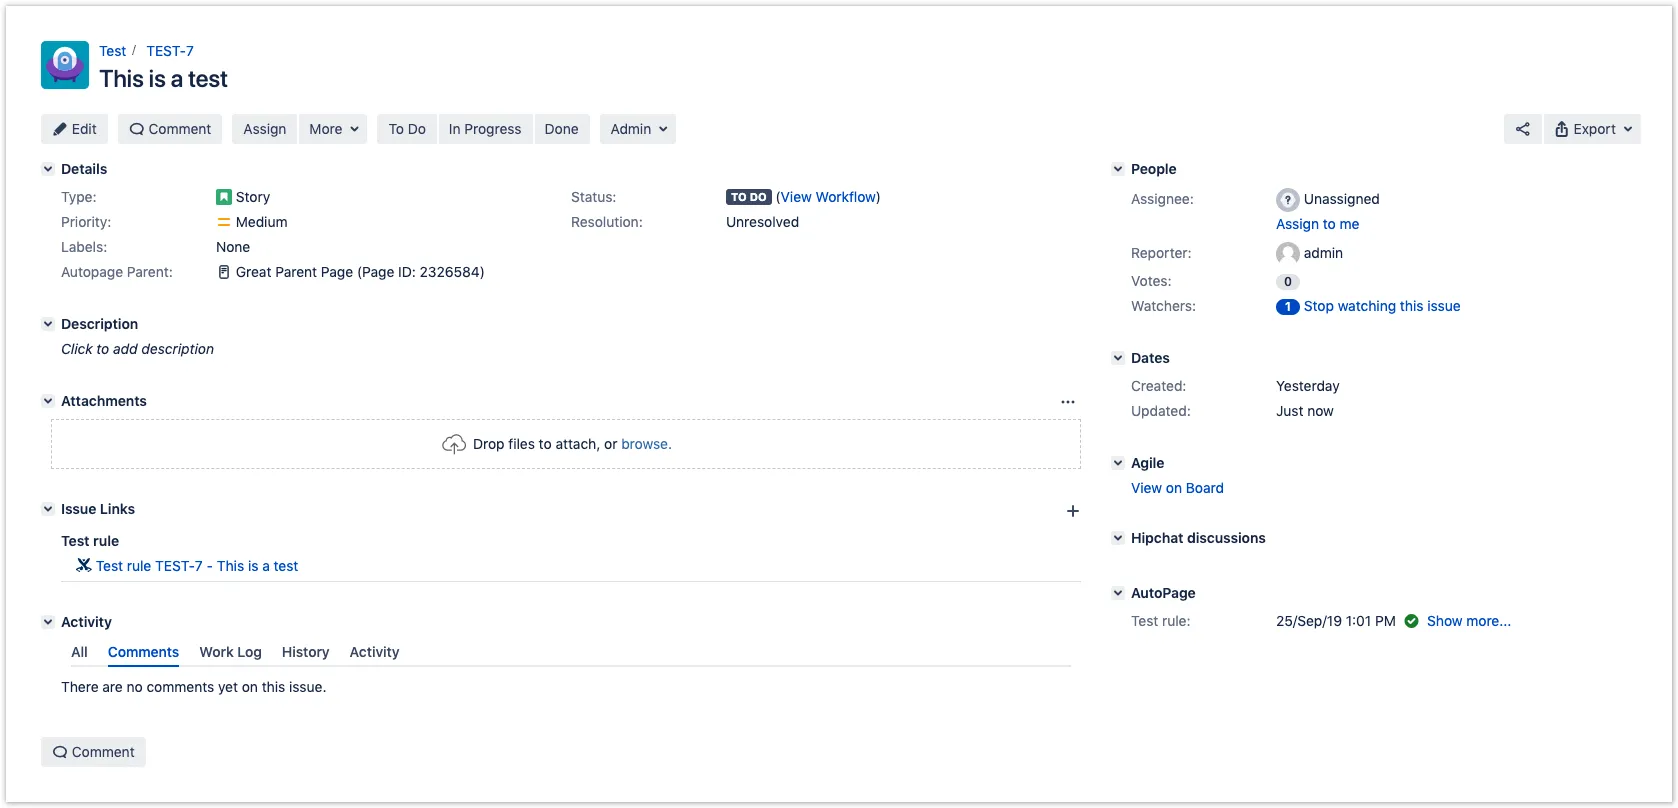
Task: Click the Great Parent Page document icon
Action: point(224,272)
